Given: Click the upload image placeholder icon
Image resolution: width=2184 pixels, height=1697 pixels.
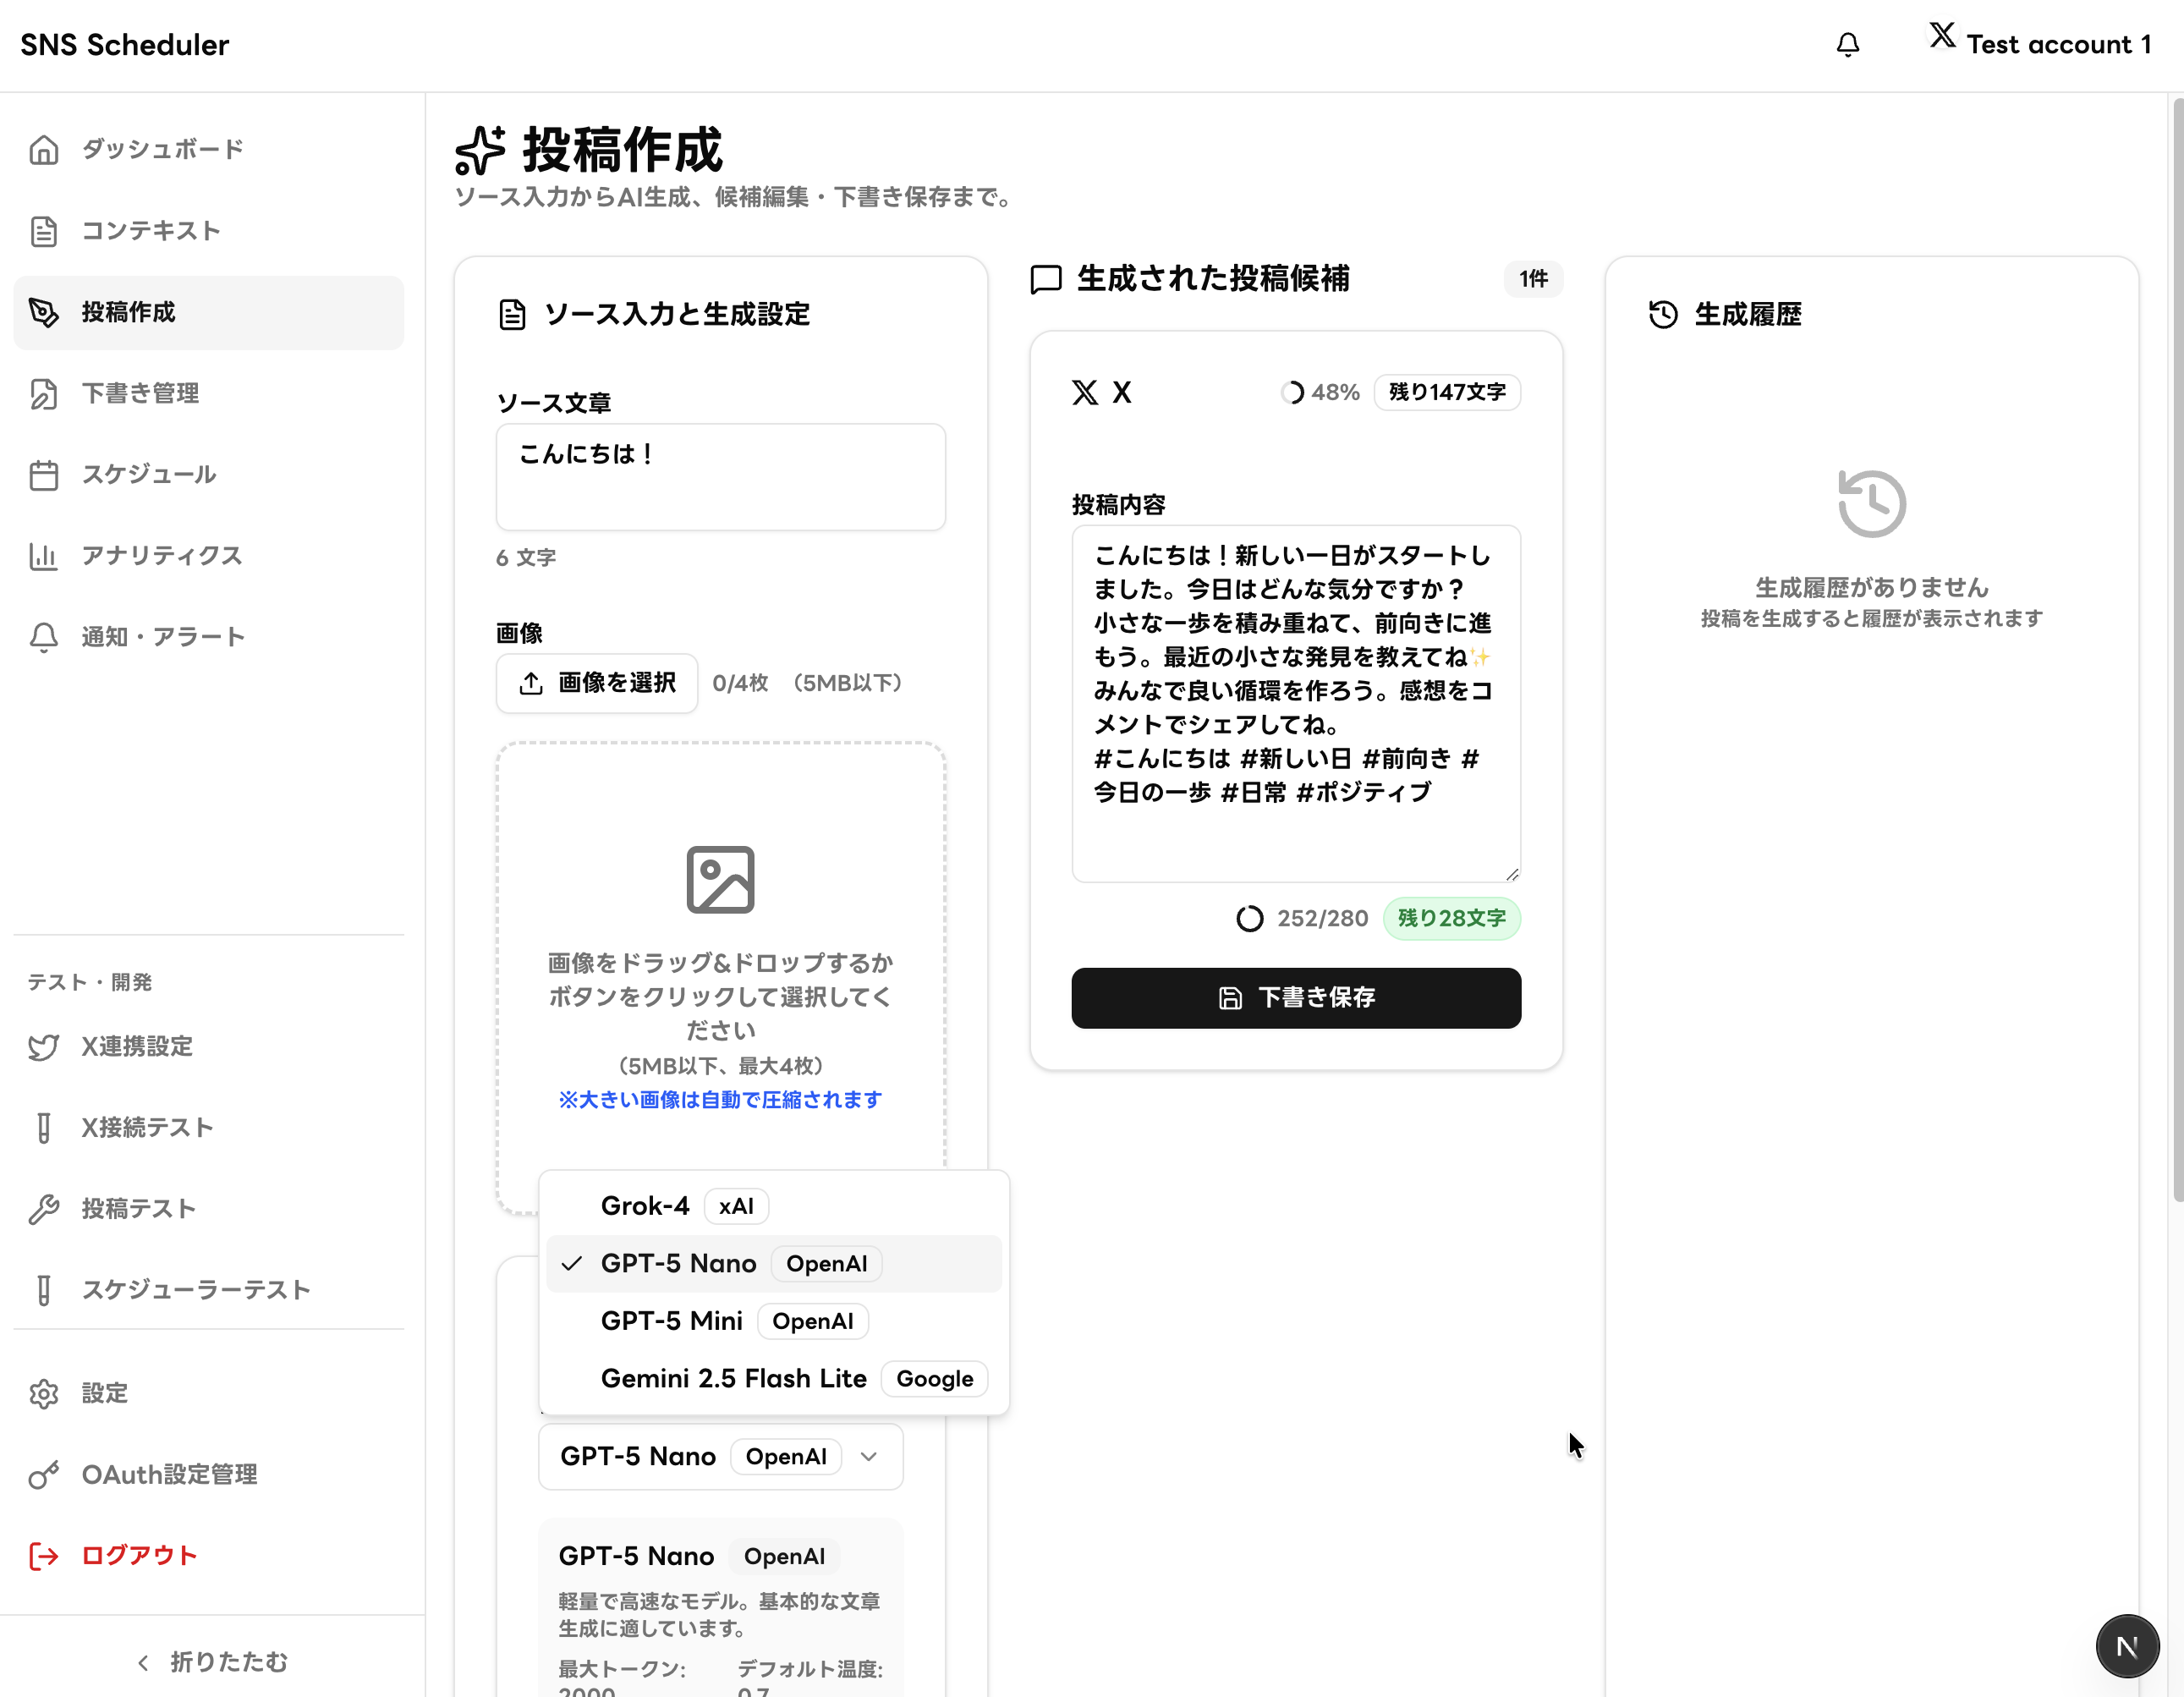Looking at the screenshot, I should click(720, 880).
